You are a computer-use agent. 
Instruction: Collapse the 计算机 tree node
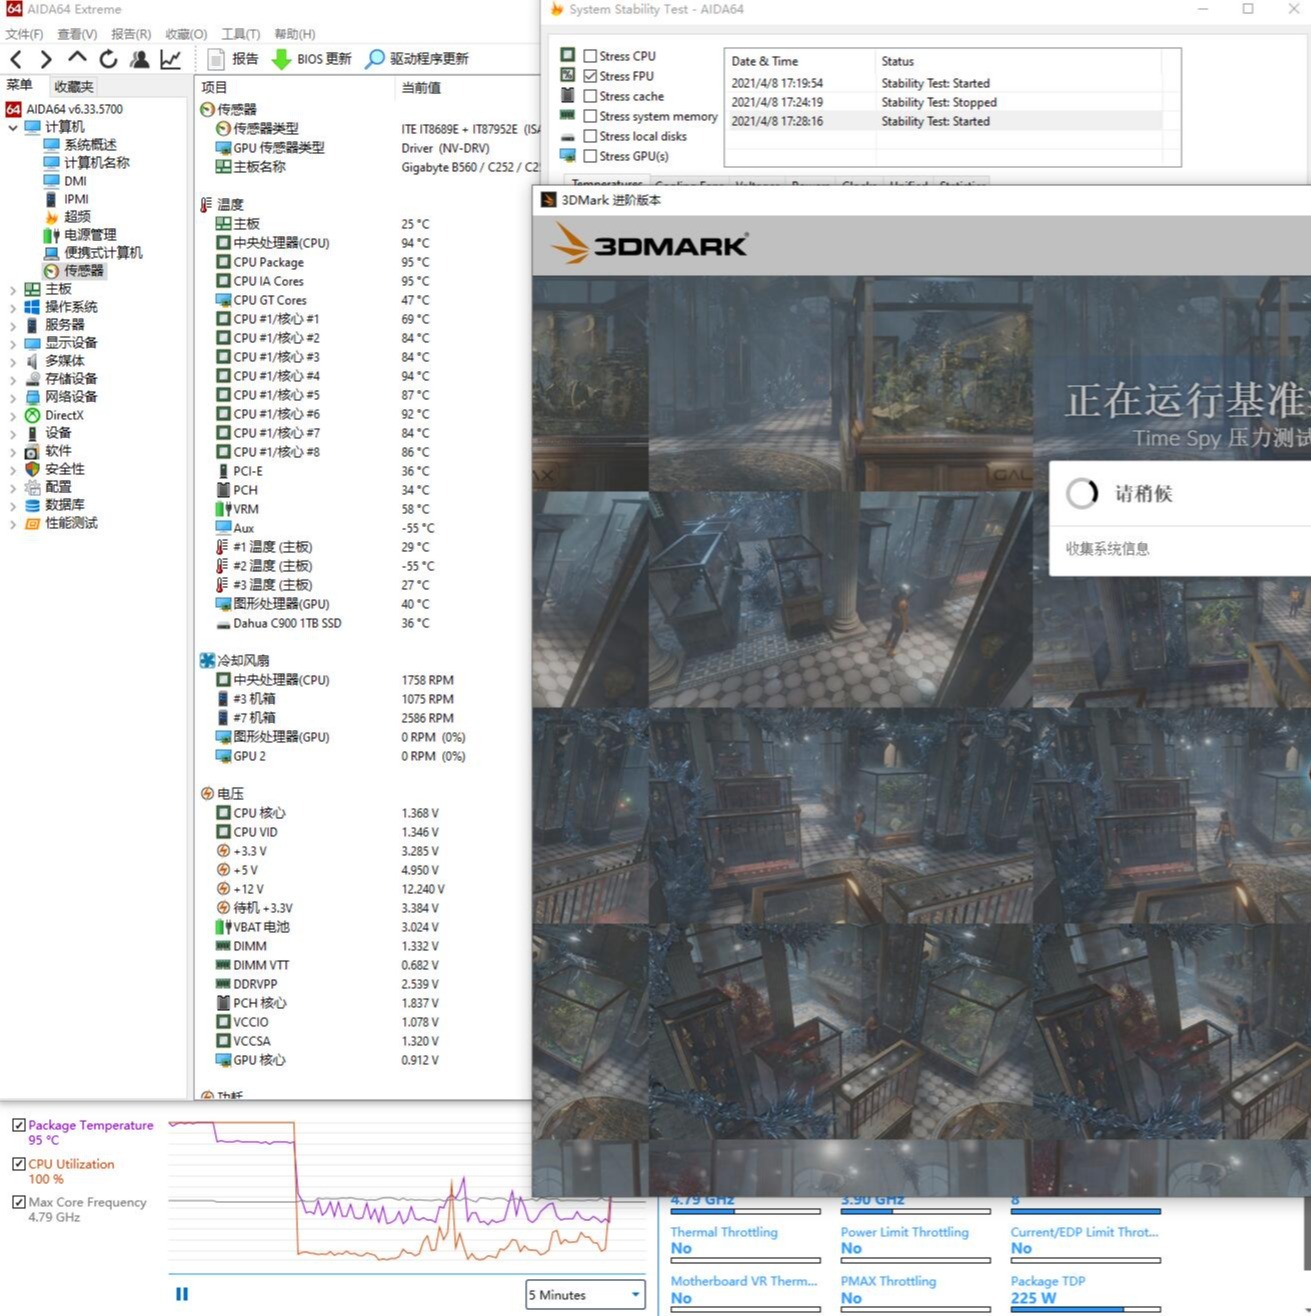point(12,127)
